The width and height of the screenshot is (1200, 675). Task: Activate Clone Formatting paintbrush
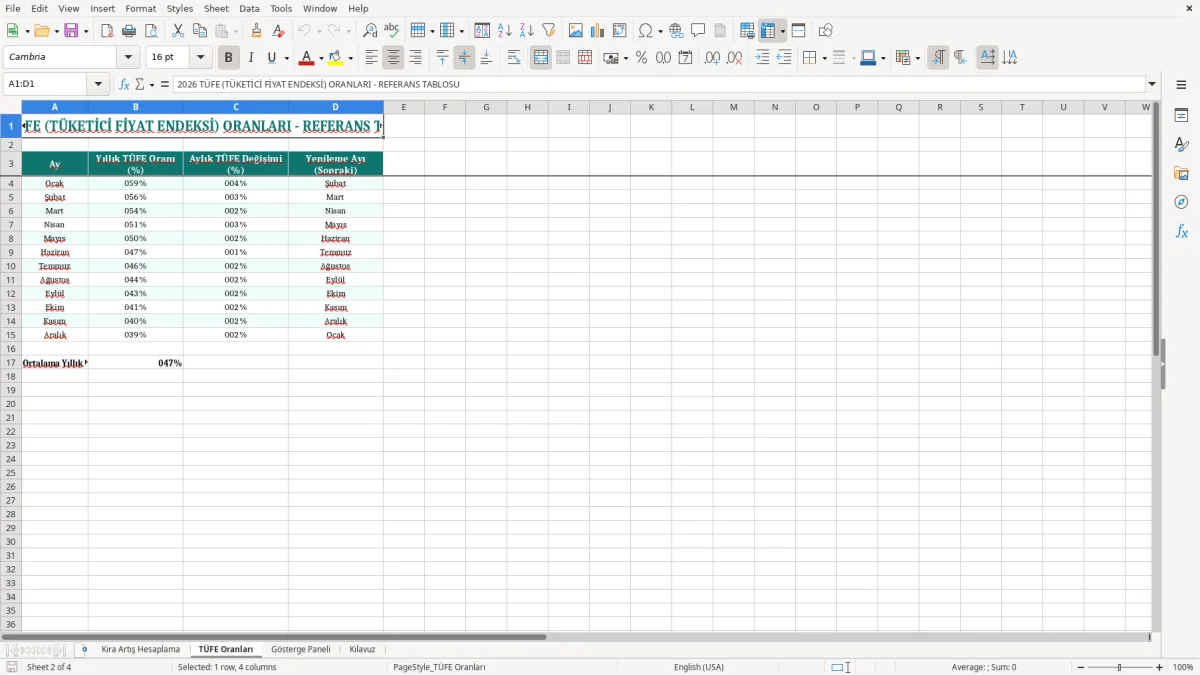tap(256, 31)
